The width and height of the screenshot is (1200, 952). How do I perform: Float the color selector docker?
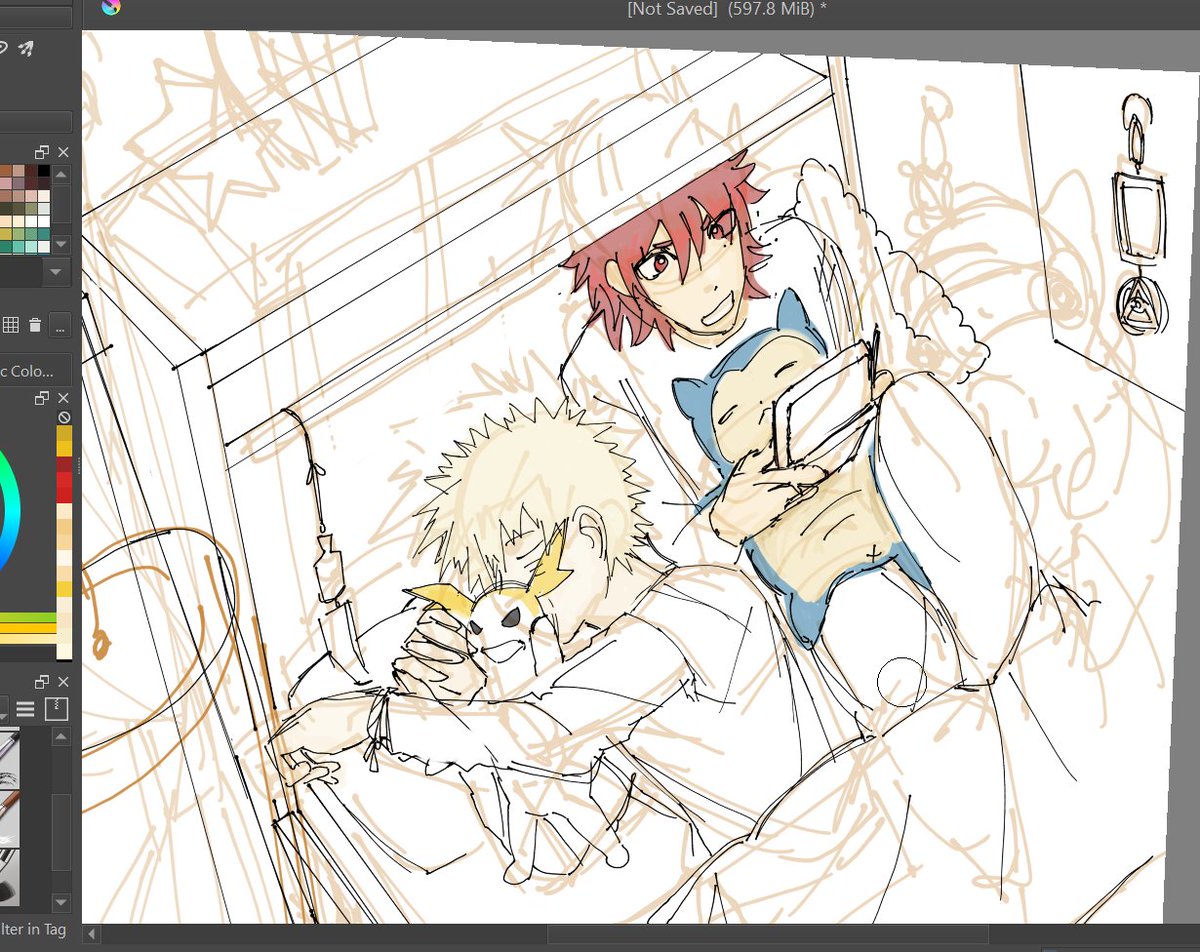42,398
